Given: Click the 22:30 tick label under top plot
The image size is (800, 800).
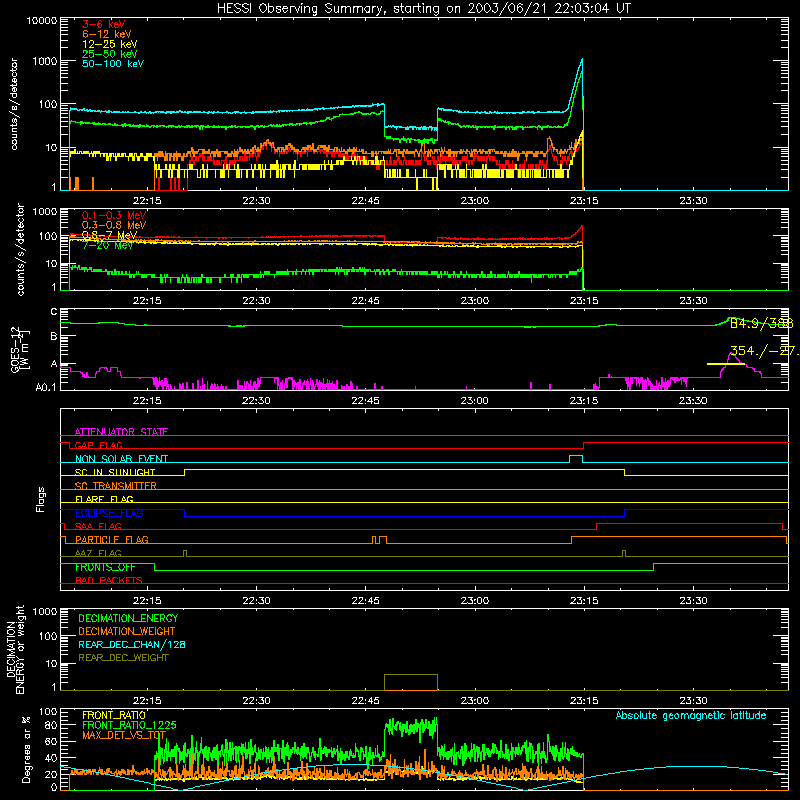Looking at the screenshot, I should tap(256, 201).
